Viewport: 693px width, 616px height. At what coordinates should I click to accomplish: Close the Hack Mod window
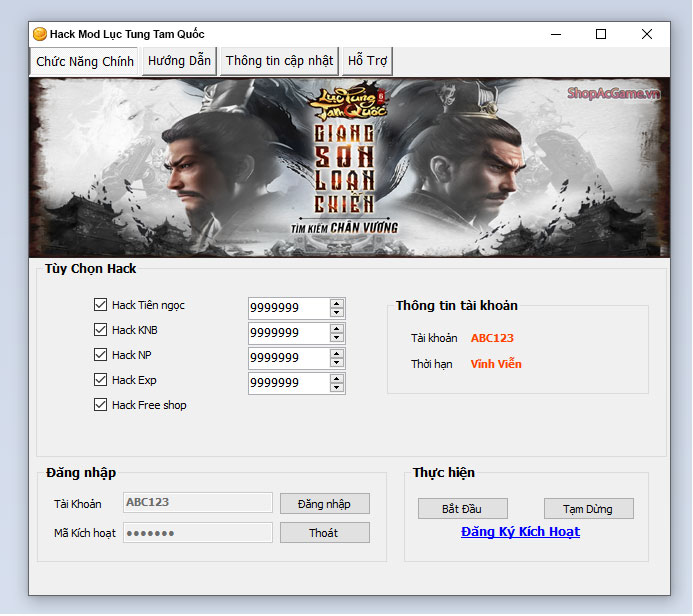coord(647,34)
